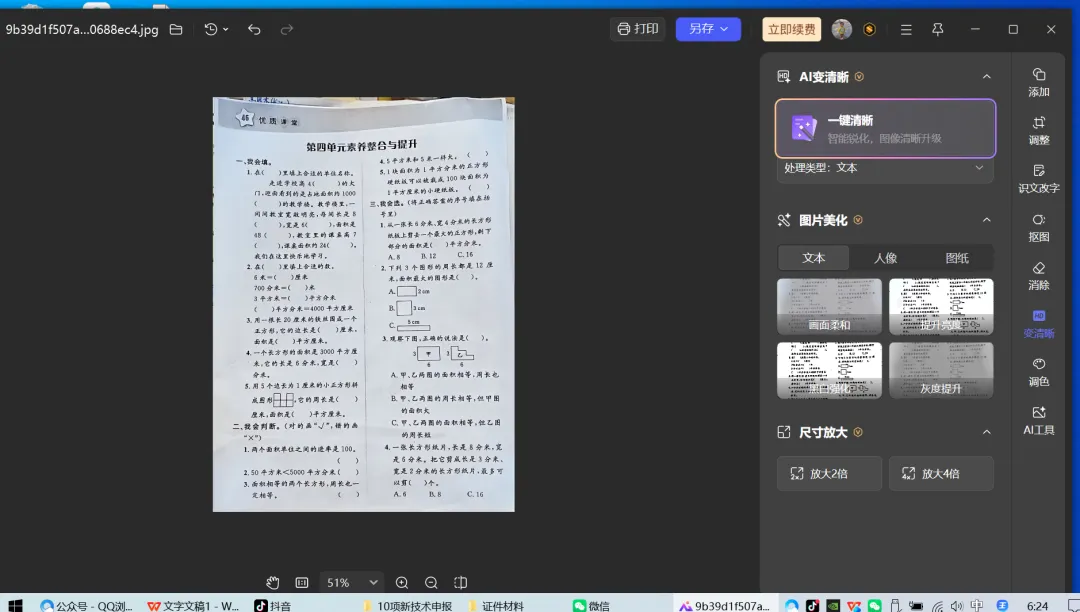Click the AI变清晰 premium badge icon

[860, 76]
